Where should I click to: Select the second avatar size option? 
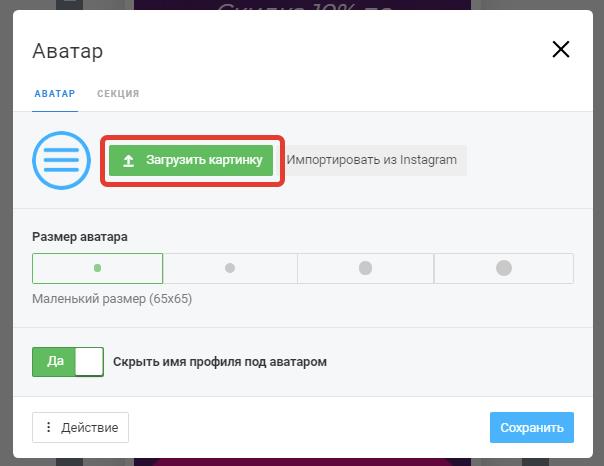(230, 268)
